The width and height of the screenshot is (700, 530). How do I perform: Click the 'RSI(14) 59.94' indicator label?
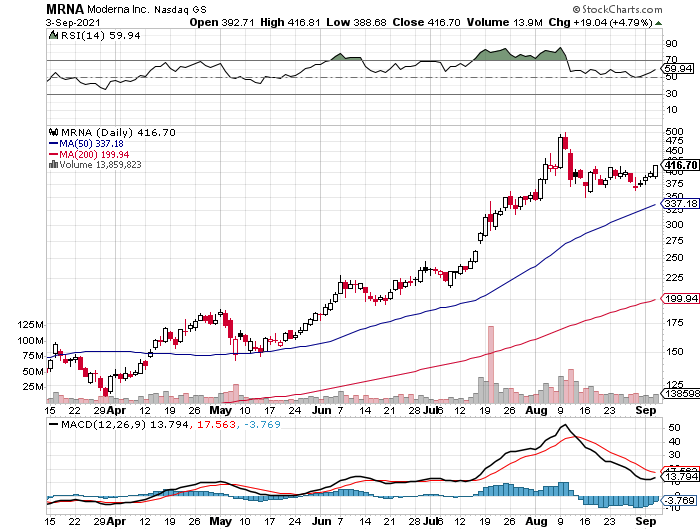tap(100, 35)
